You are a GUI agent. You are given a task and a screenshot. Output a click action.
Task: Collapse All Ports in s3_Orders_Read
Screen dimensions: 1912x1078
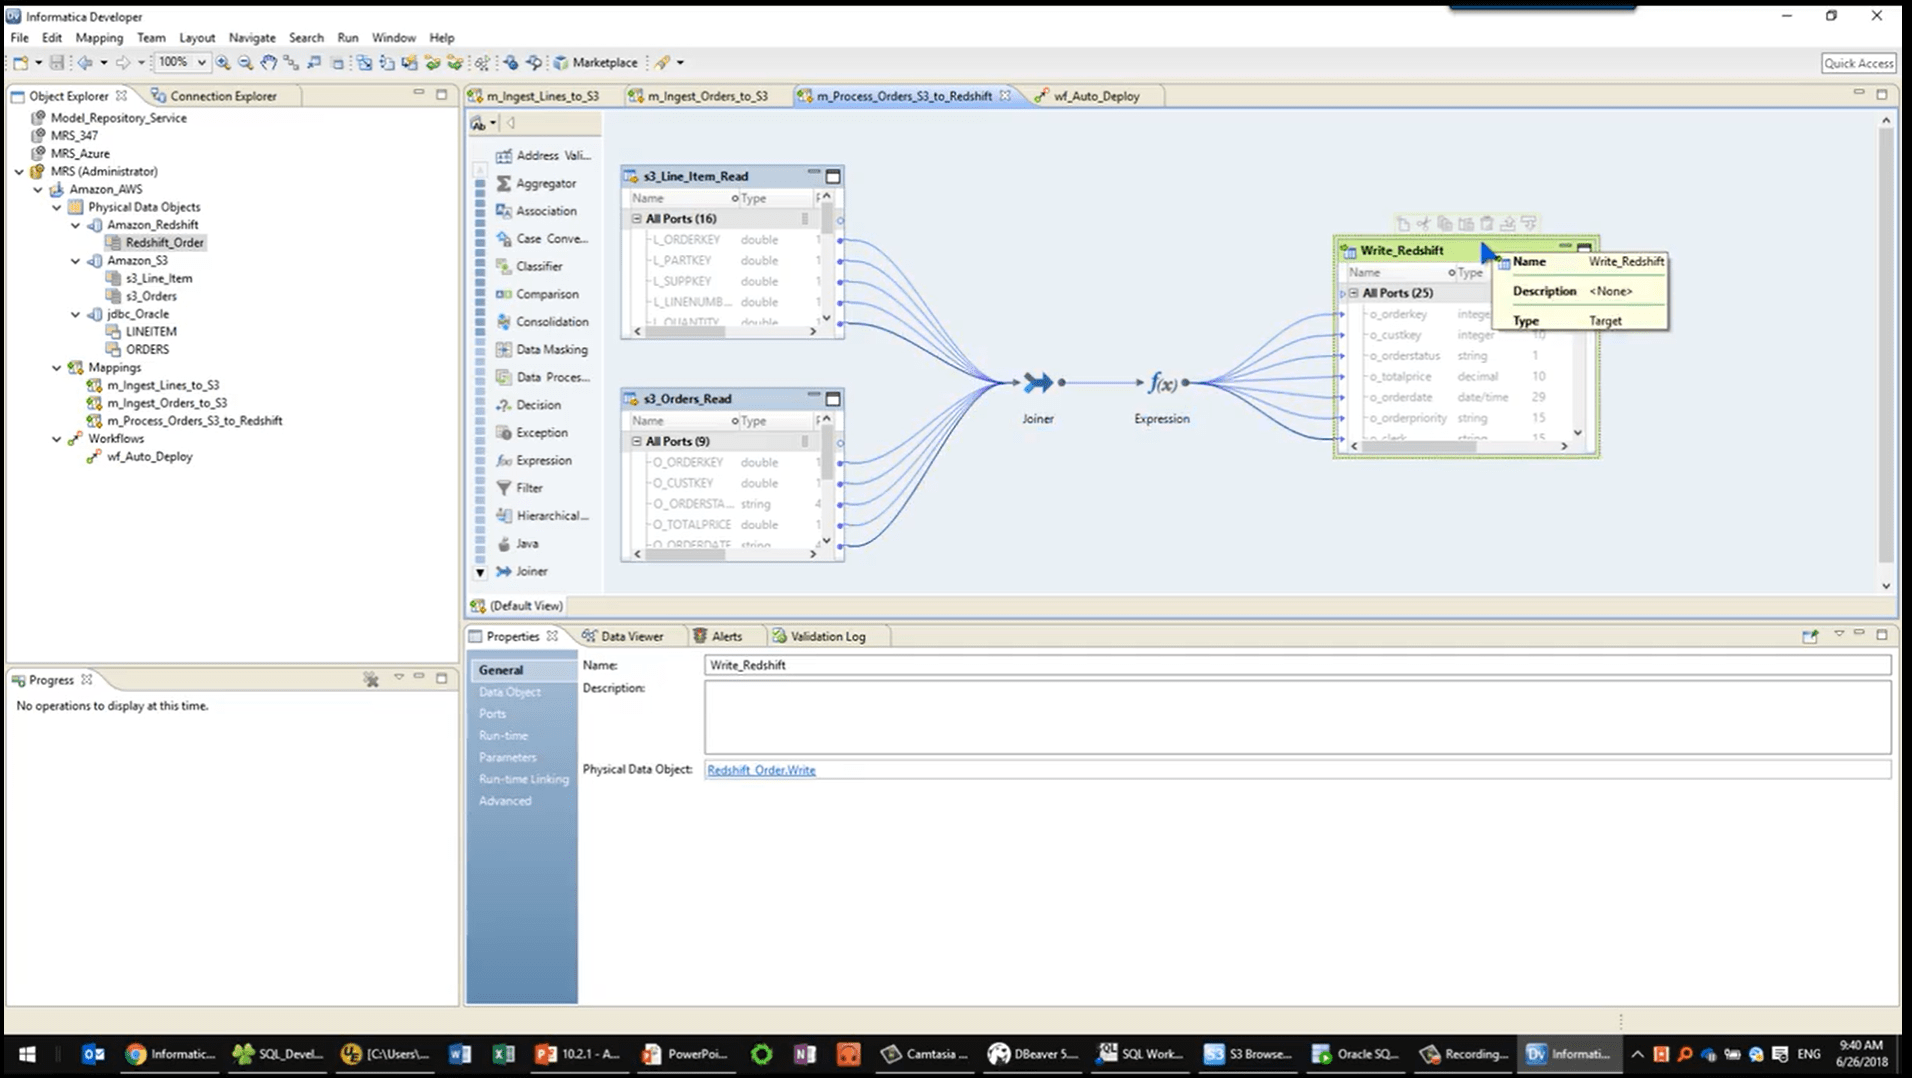coord(636,441)
